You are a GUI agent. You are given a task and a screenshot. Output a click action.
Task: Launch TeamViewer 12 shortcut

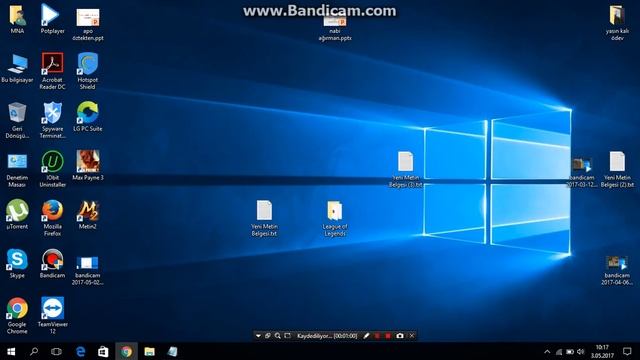(52, 316)
